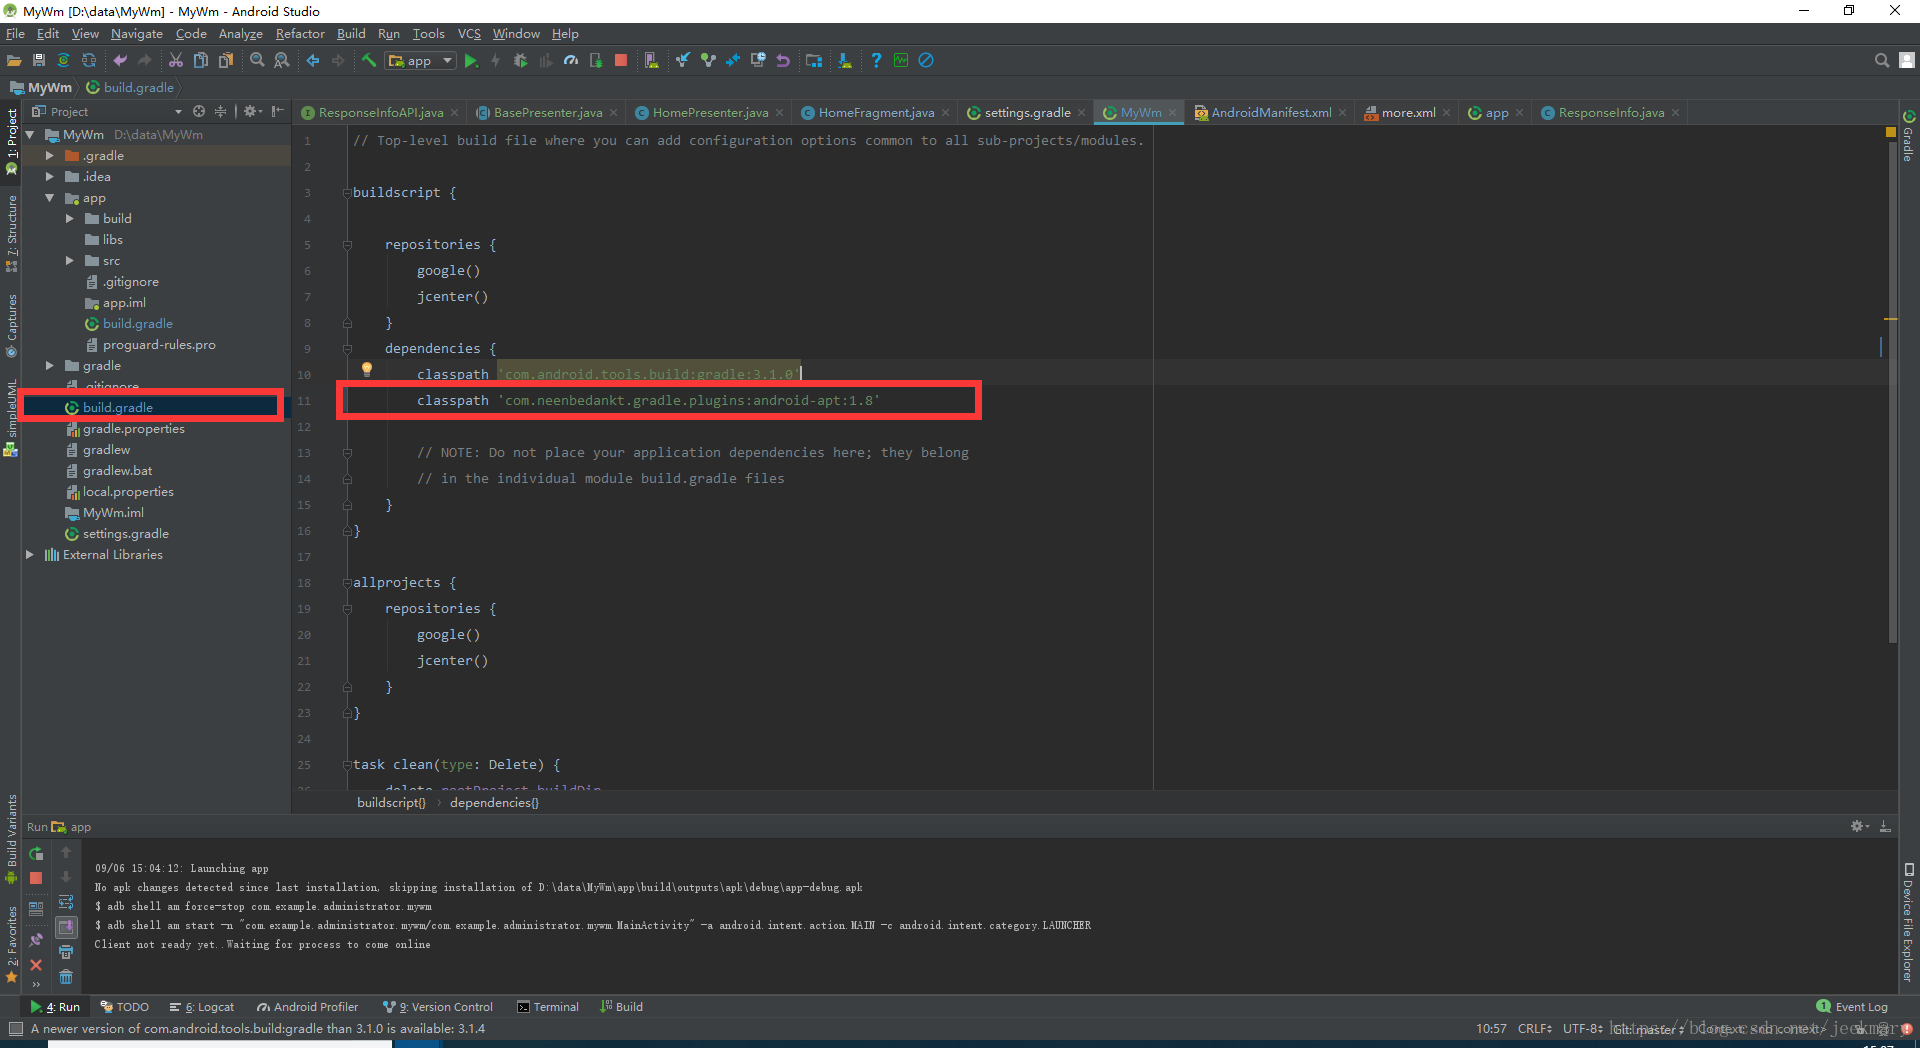Click the red Stop icon in top toolbar
1920x1048 pixels.
[x=620, y=61]
